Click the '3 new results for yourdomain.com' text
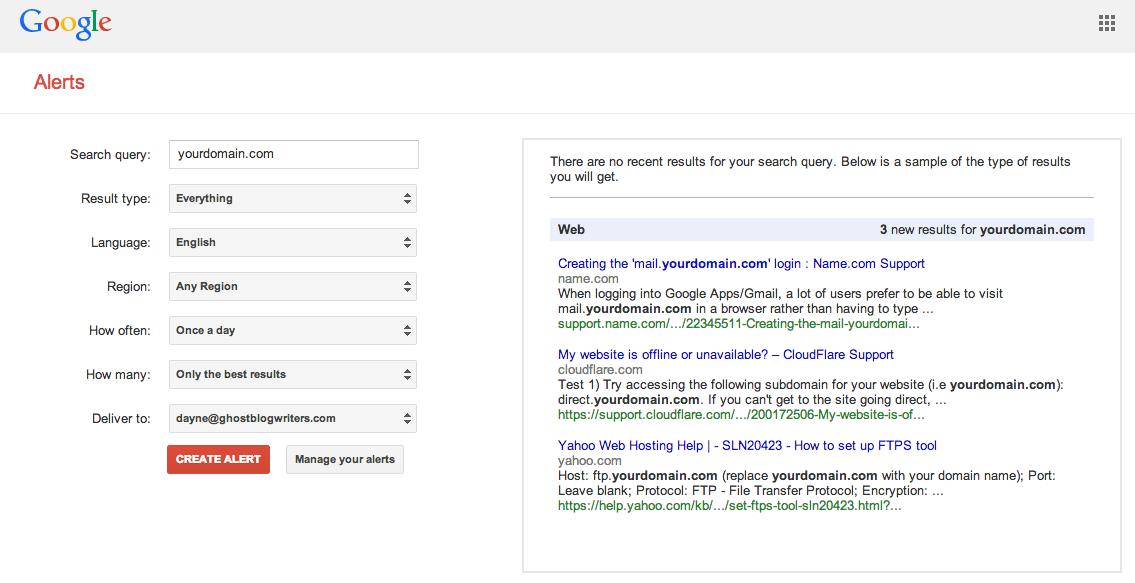The width and height of the screenshot is (1135, 583). (x=982, y=230)
